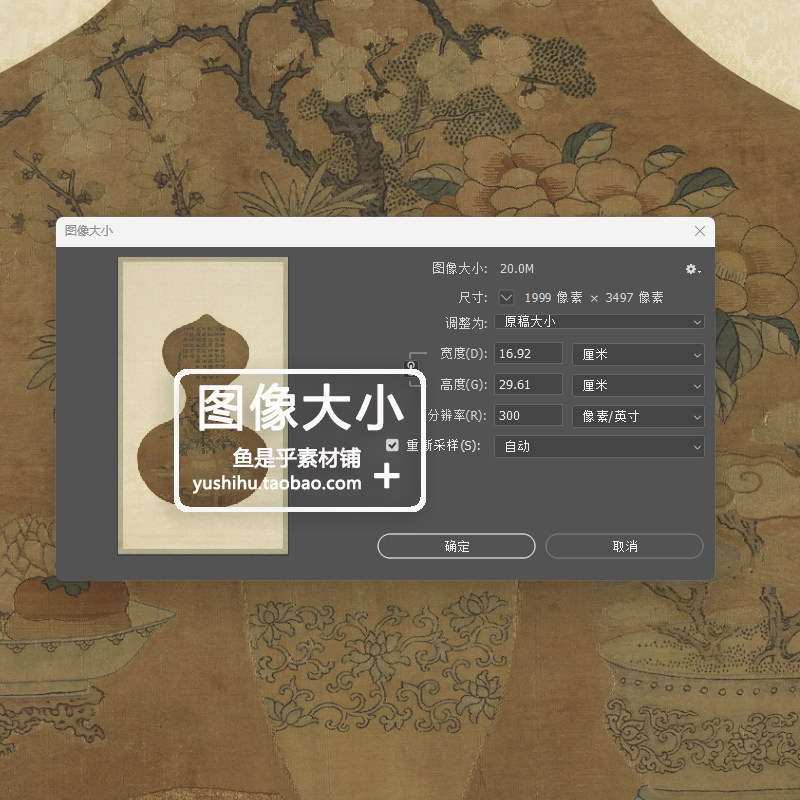Click the small arrow next to the gear icon
The image size is (800, 800).
[x=702, y=270]
